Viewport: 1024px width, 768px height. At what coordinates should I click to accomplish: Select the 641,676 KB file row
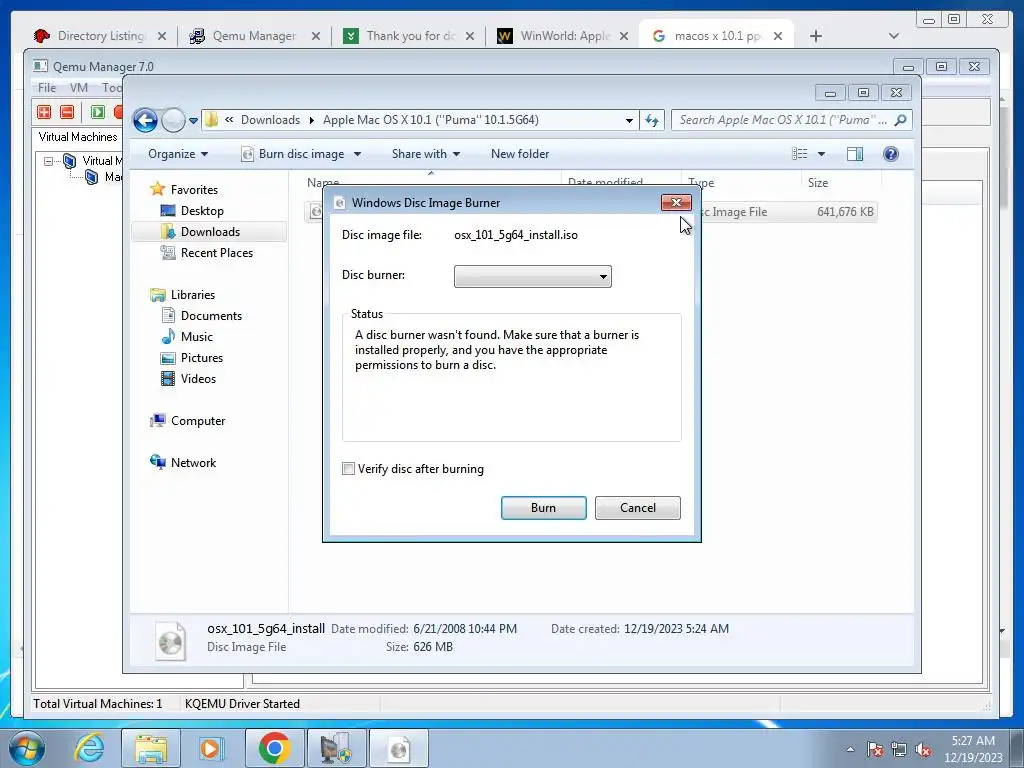[x=788, y=212]
